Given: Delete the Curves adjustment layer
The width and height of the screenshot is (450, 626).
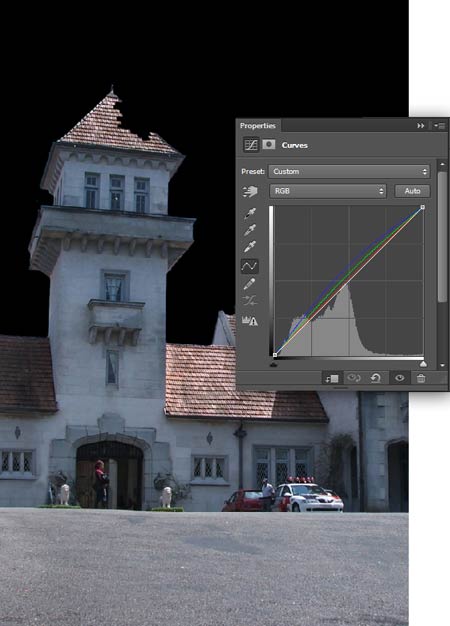Looking at the screenshot, I should click(x=421, y=378).
